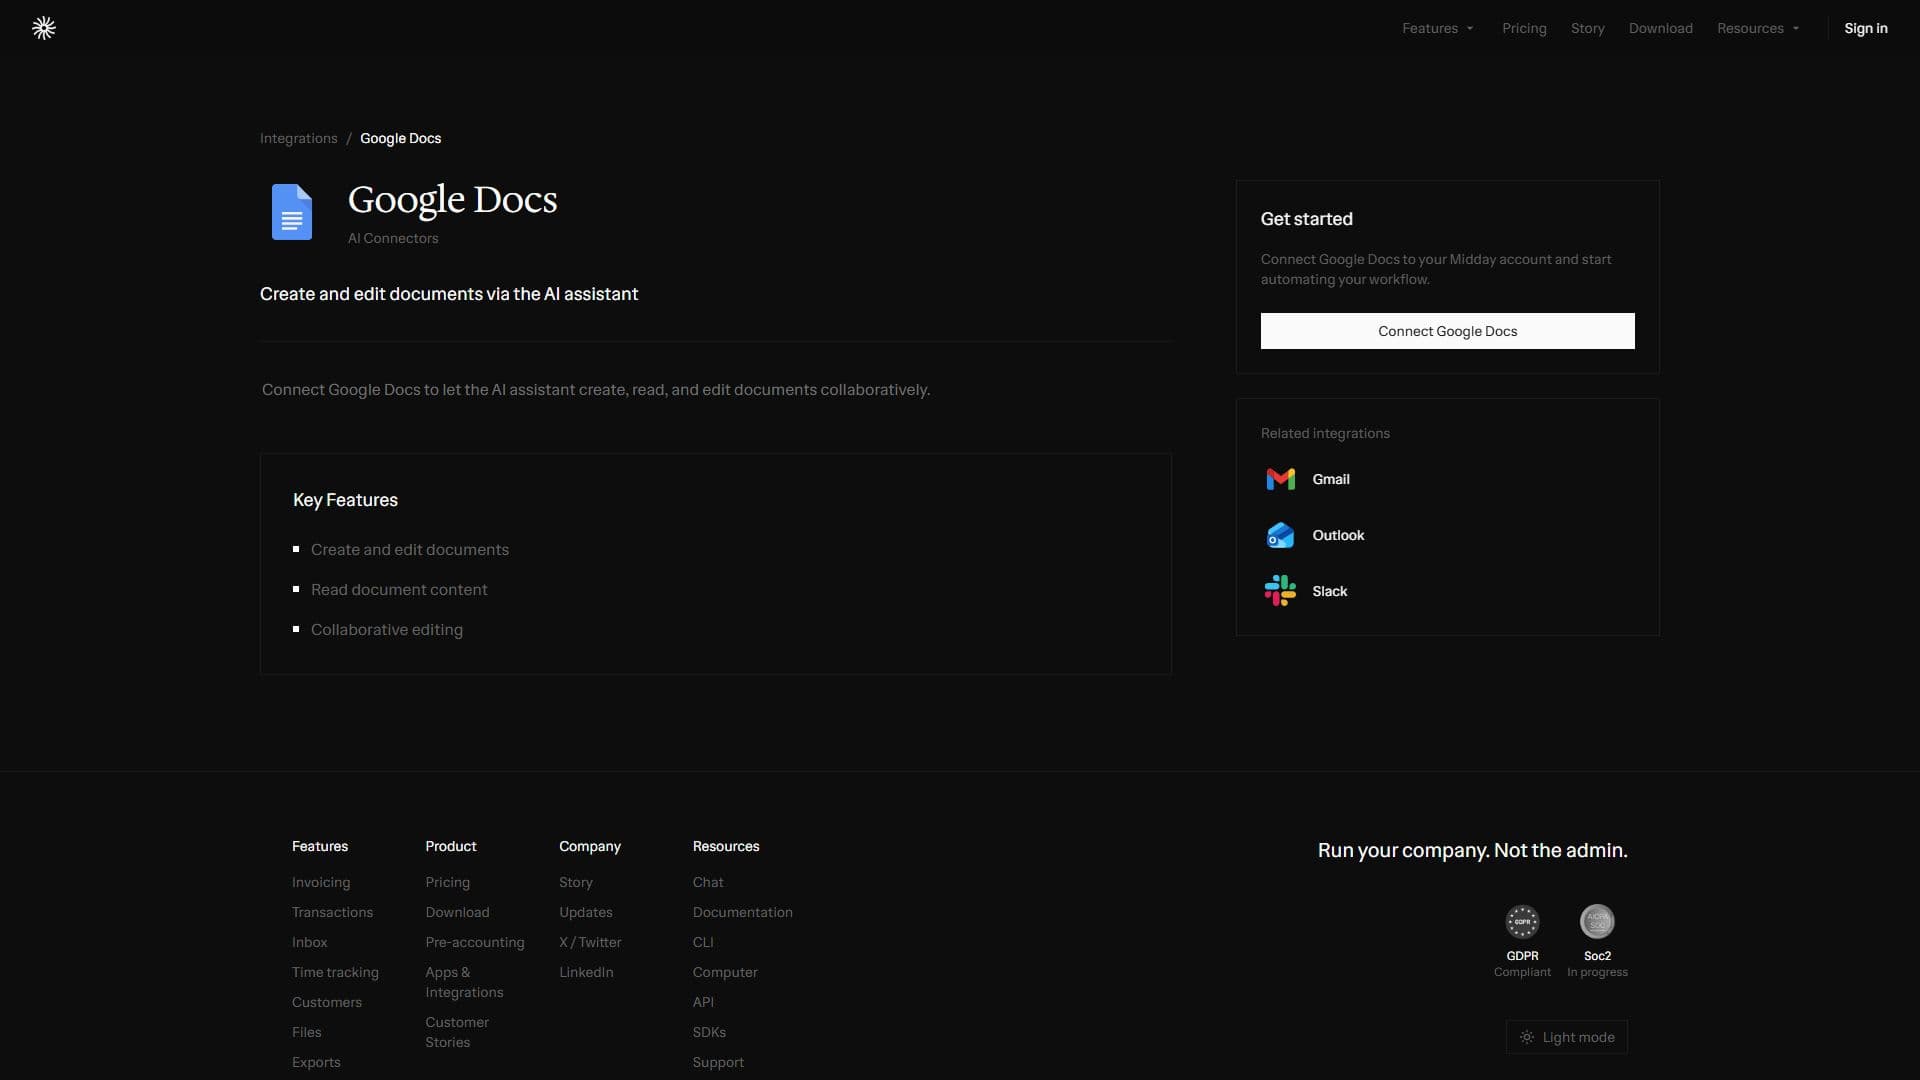
Task: Open CLI footer link
Action: click(x=703, y=942)
